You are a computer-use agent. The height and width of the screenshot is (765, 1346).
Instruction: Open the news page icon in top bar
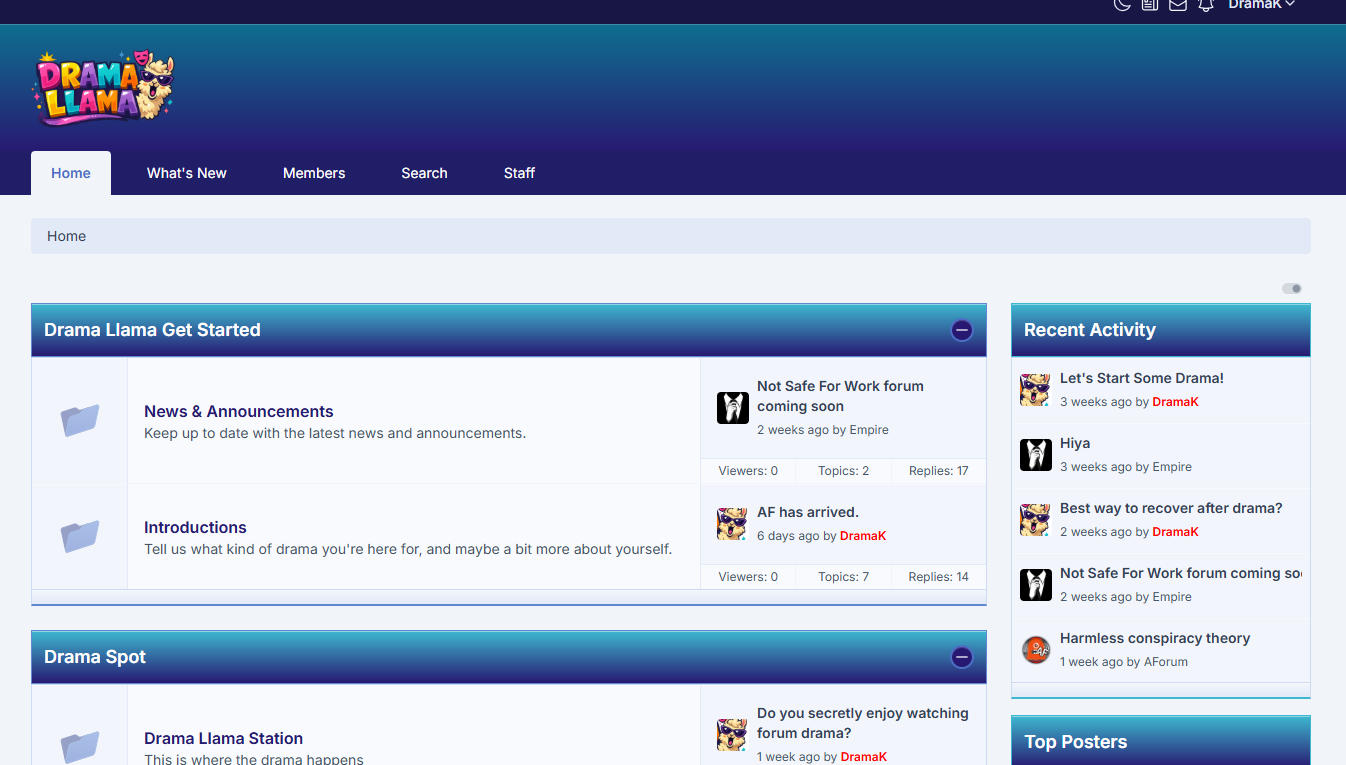[1150, 5]
